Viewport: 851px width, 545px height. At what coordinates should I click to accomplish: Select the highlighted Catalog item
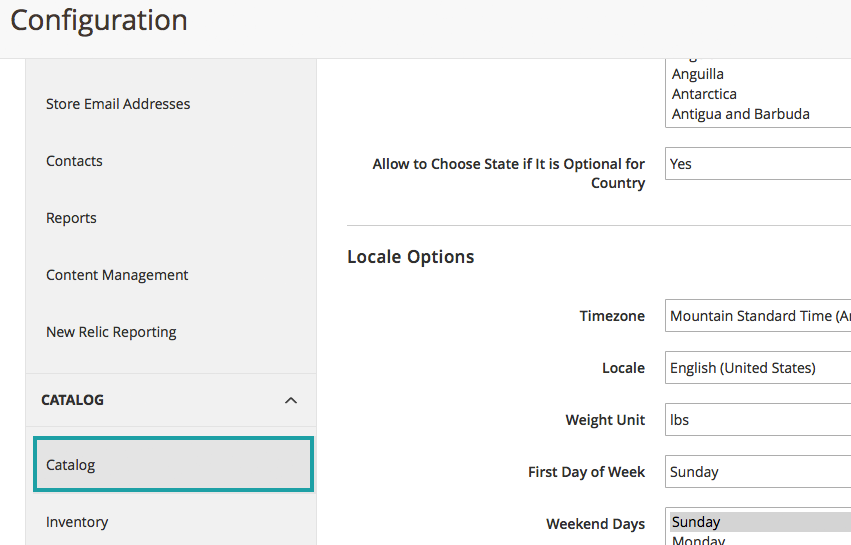(x=173, y=465)
